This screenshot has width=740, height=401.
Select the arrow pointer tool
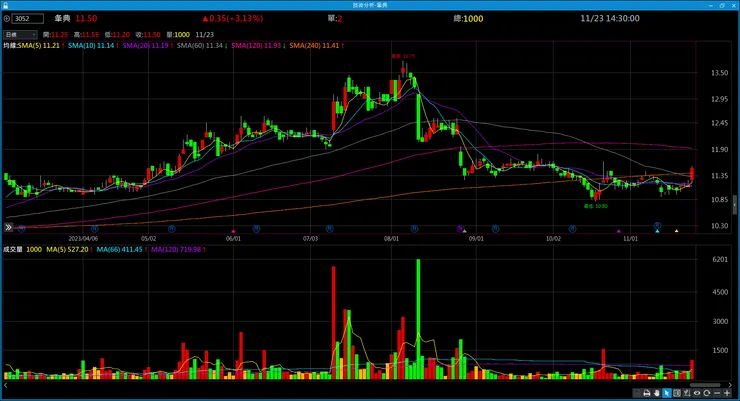point(667,393)
